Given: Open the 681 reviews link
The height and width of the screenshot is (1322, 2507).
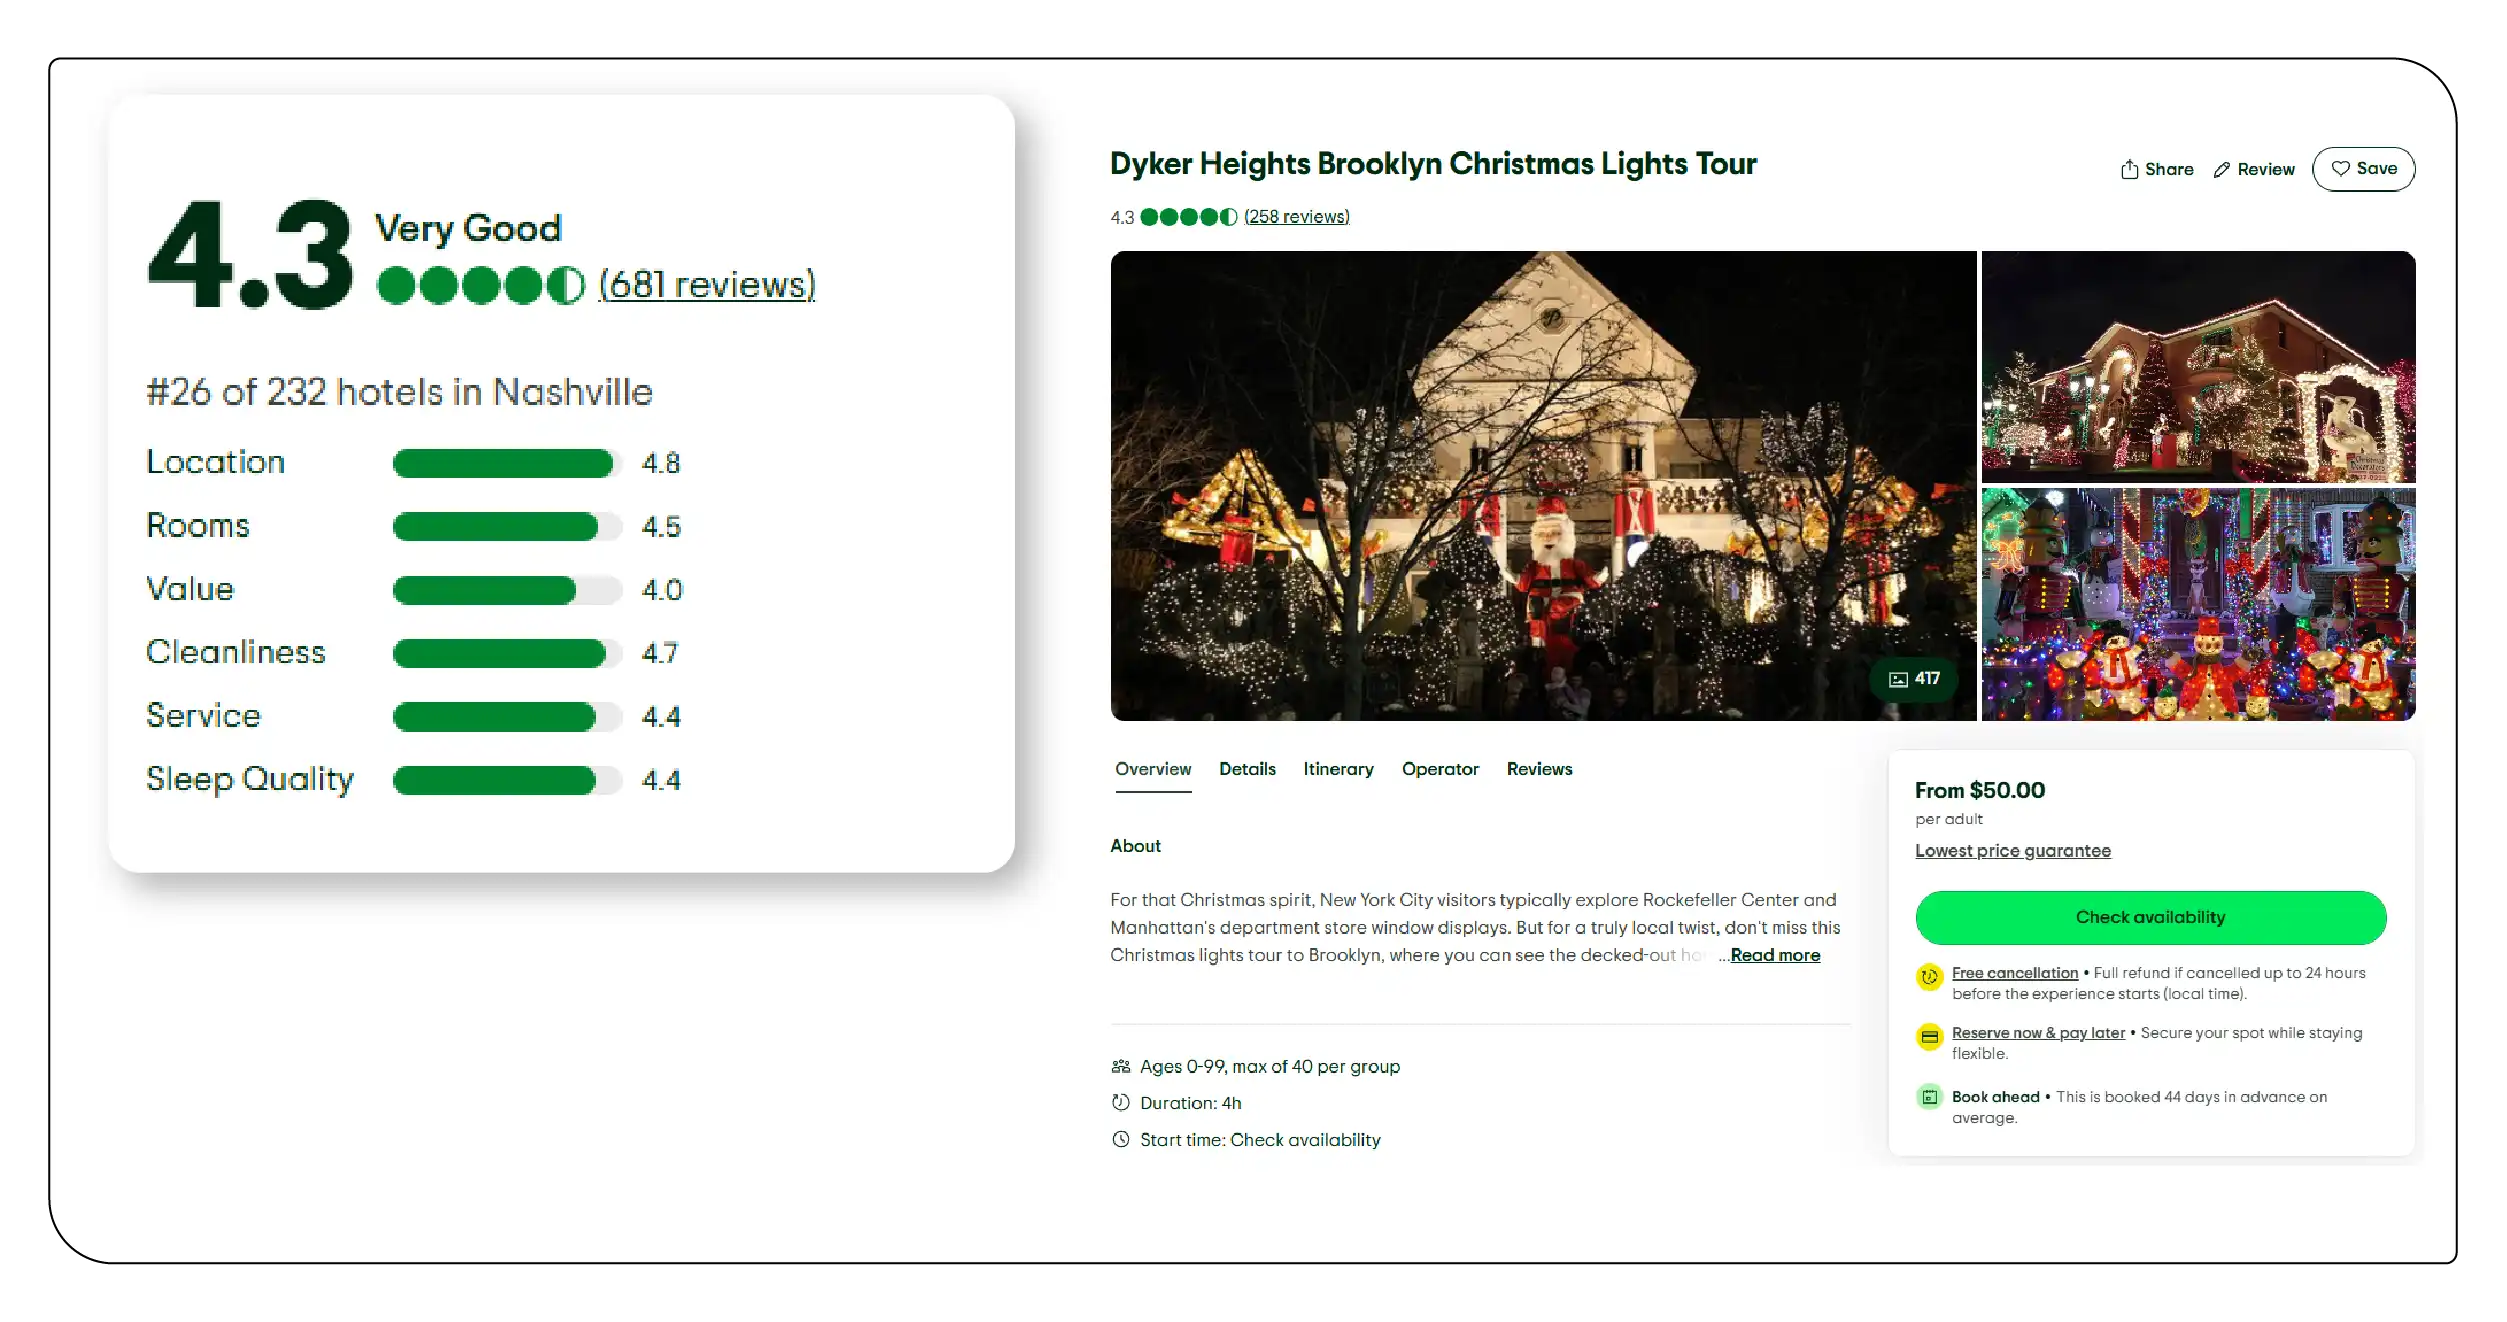Looking at the screenshot, I should [706, 284].
